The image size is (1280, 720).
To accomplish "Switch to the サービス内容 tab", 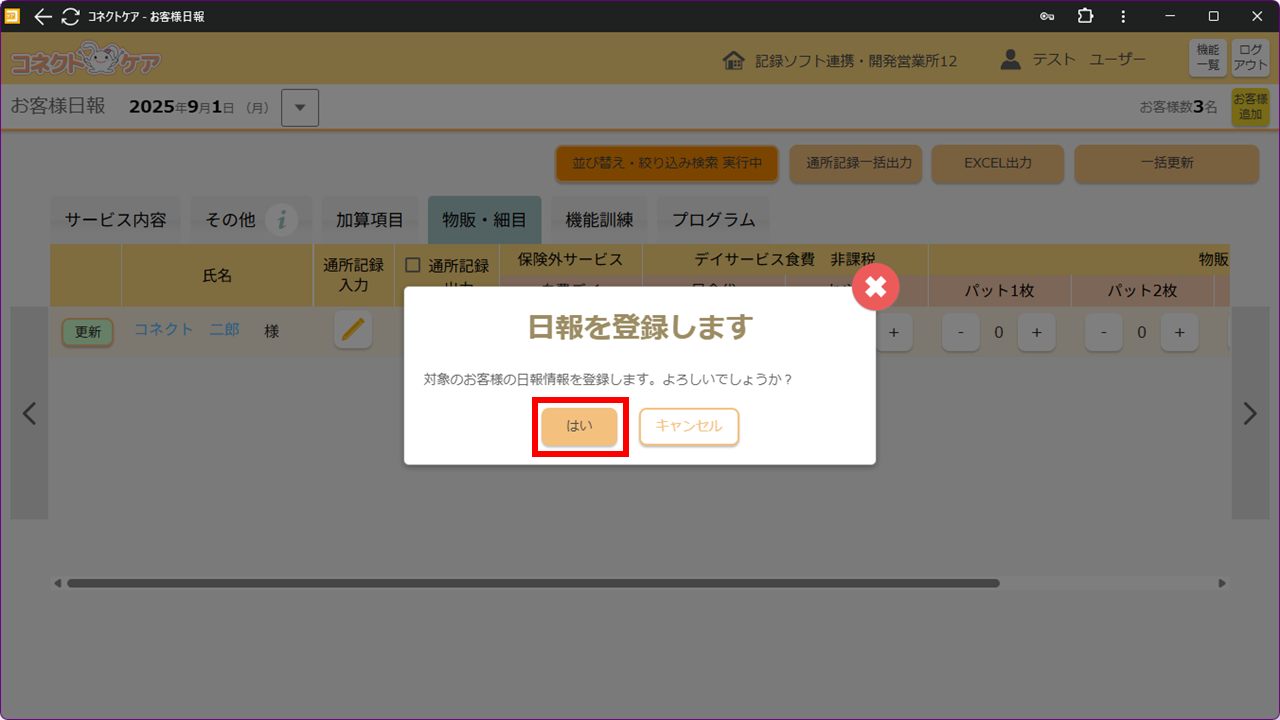I will click(x=116, y=220).
